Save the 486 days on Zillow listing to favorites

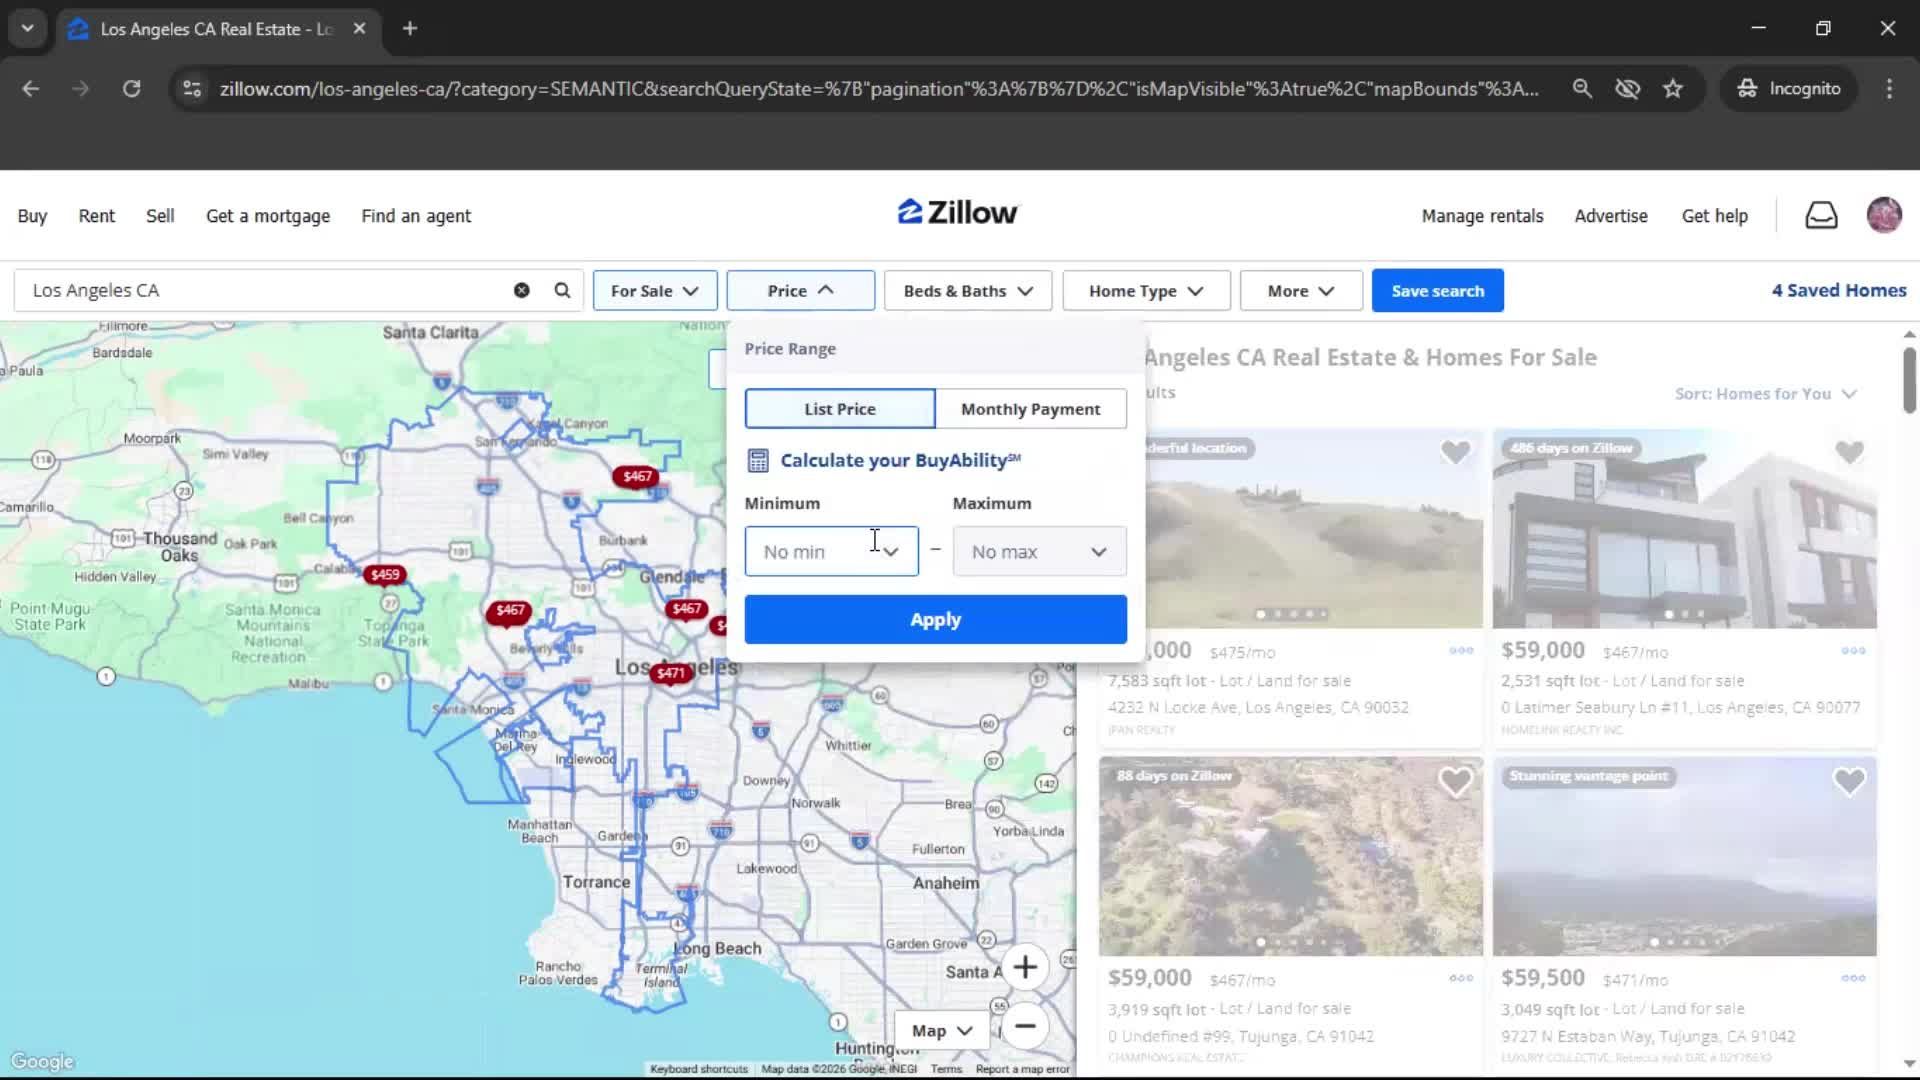1849,452
